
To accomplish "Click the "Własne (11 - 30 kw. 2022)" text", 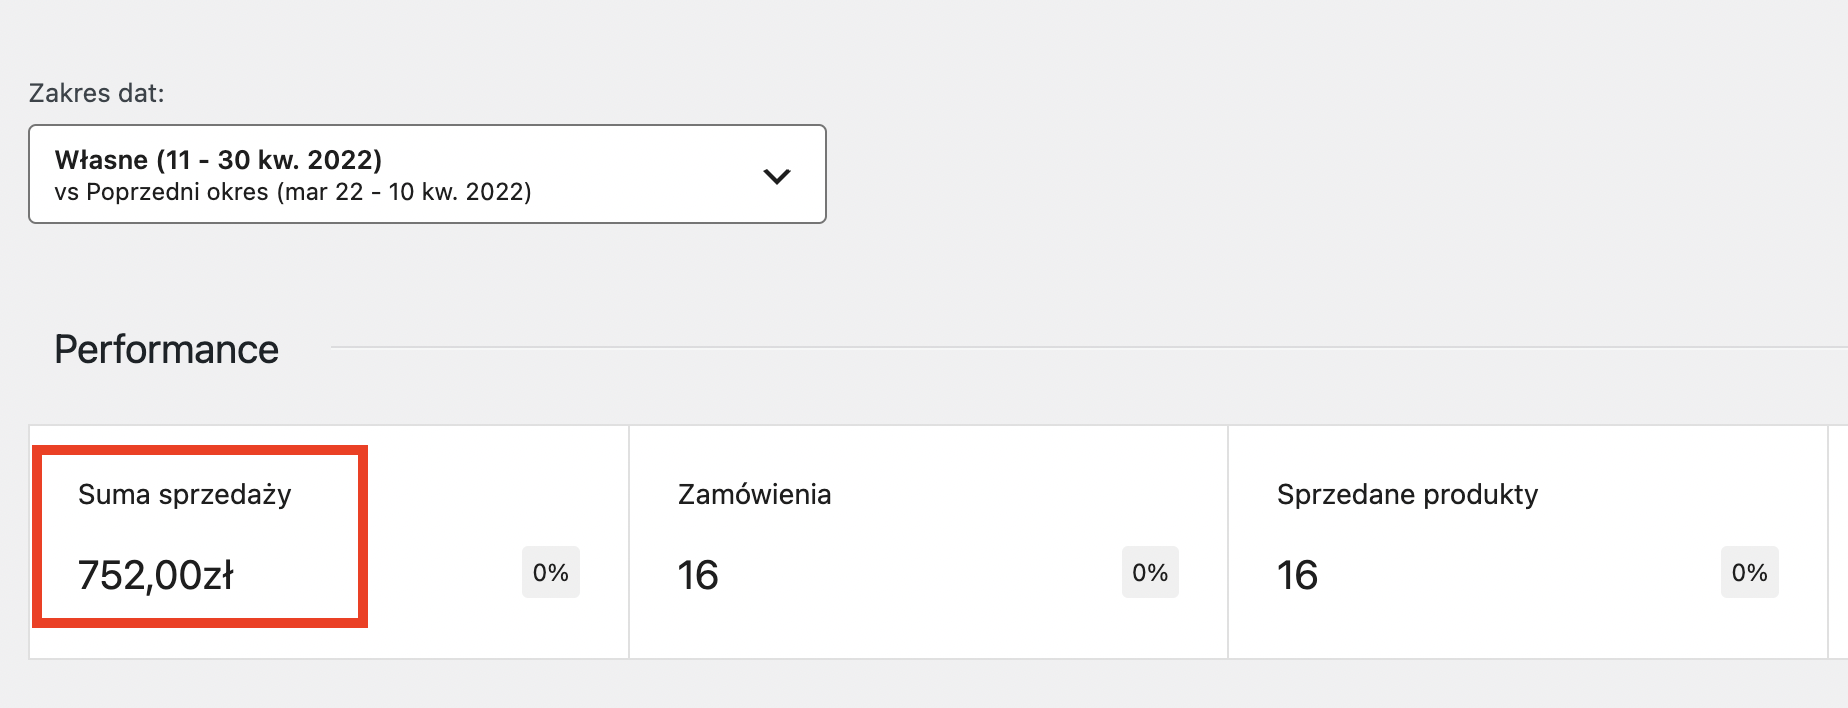I will pyautogui.click(x=218, y=160).
